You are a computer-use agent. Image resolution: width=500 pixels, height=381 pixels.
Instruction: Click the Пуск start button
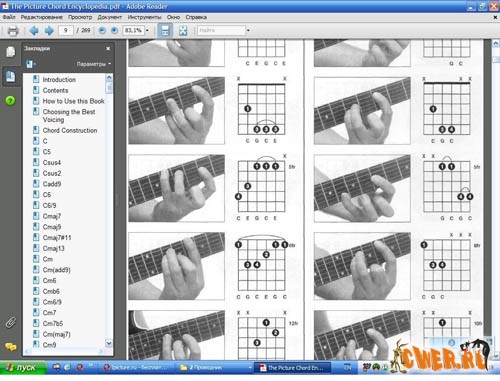pyautogui.click(x=23, y=367)
